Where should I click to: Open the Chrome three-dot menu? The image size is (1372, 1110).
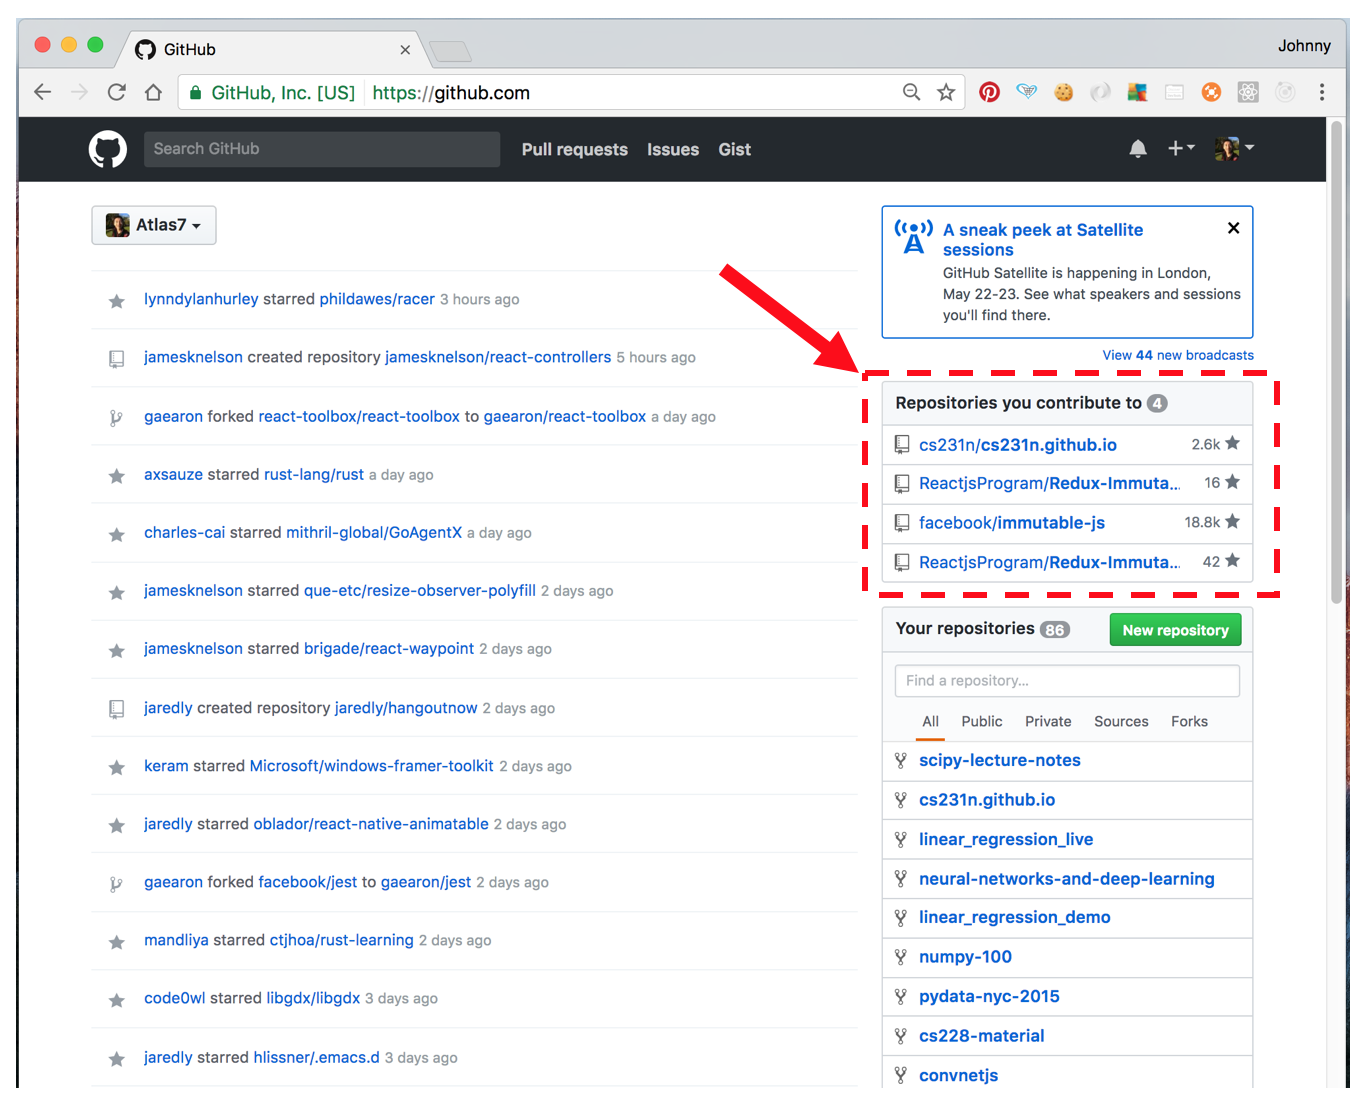(1322, 92)
